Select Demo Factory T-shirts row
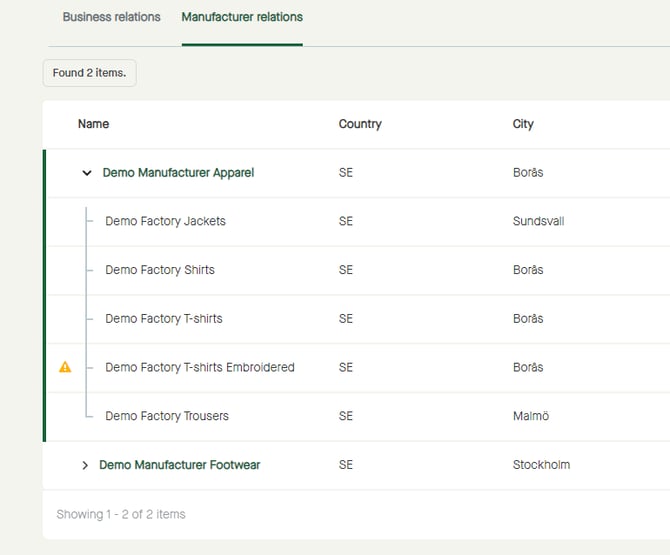Viewport: 670px width, 555px height. 164,319
